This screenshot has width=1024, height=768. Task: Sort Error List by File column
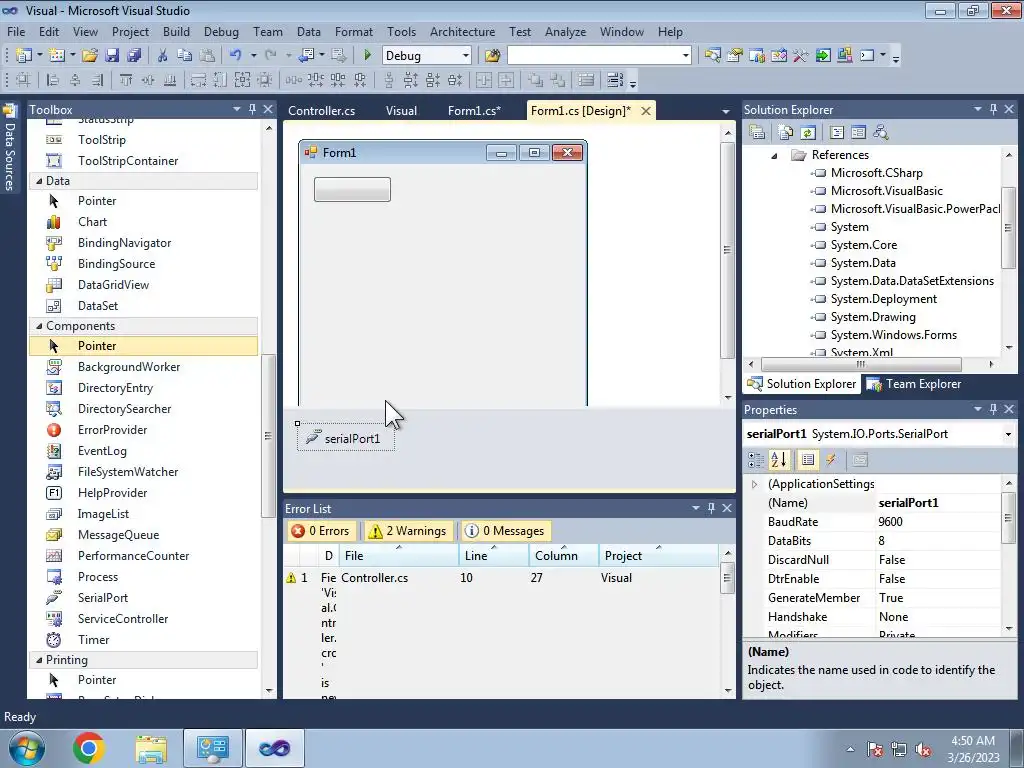point(399,555)
